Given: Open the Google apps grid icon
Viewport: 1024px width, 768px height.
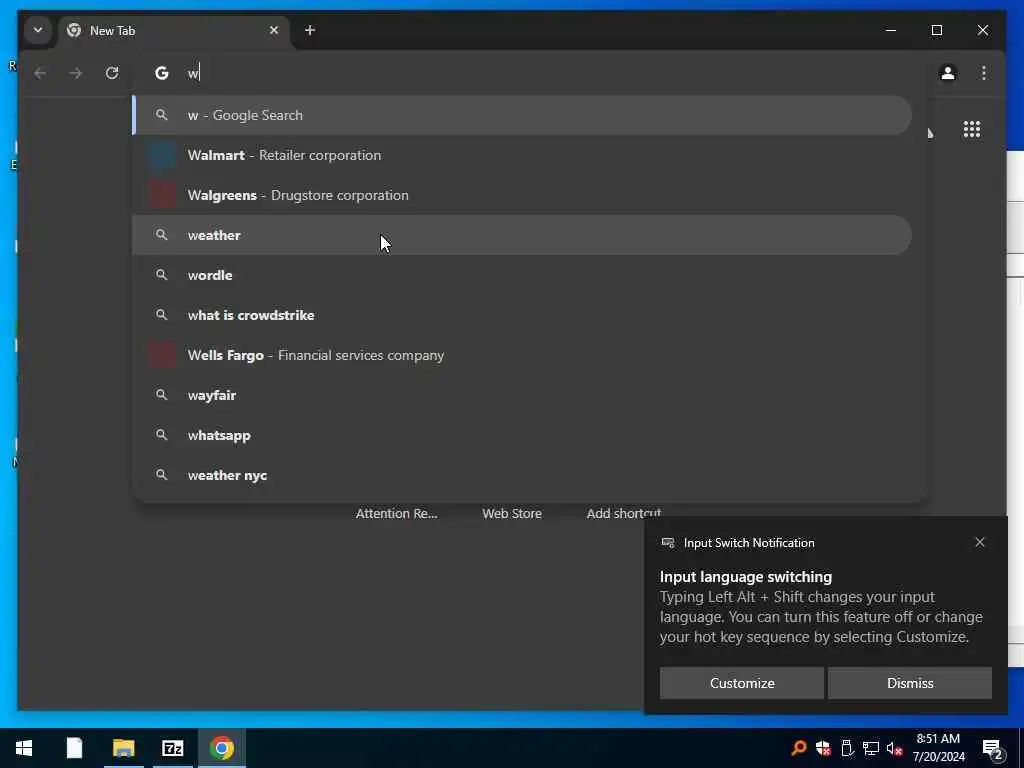Looking at the screenshot, I should click(972, 129).
